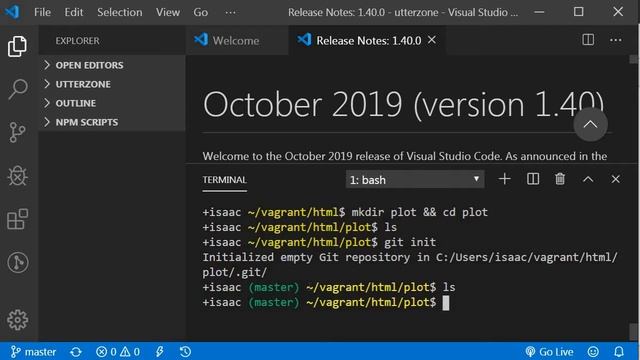Open errors and warnings count
The image size is (640, 360).
point(118,351)
